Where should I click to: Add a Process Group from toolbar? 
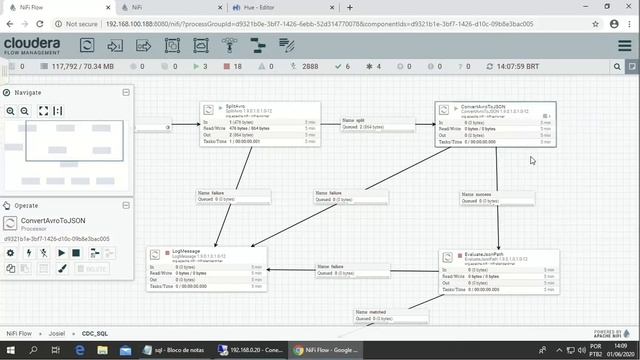tap(172, 45)
